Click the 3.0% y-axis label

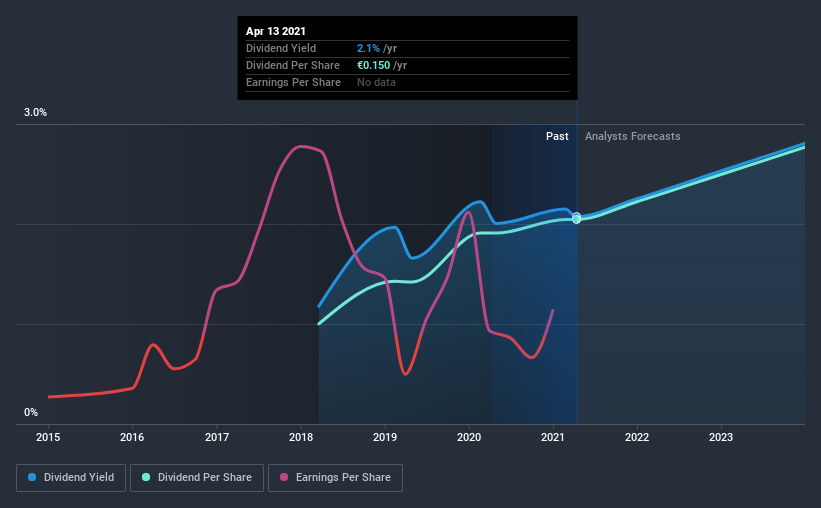click(x=35, y=113)
